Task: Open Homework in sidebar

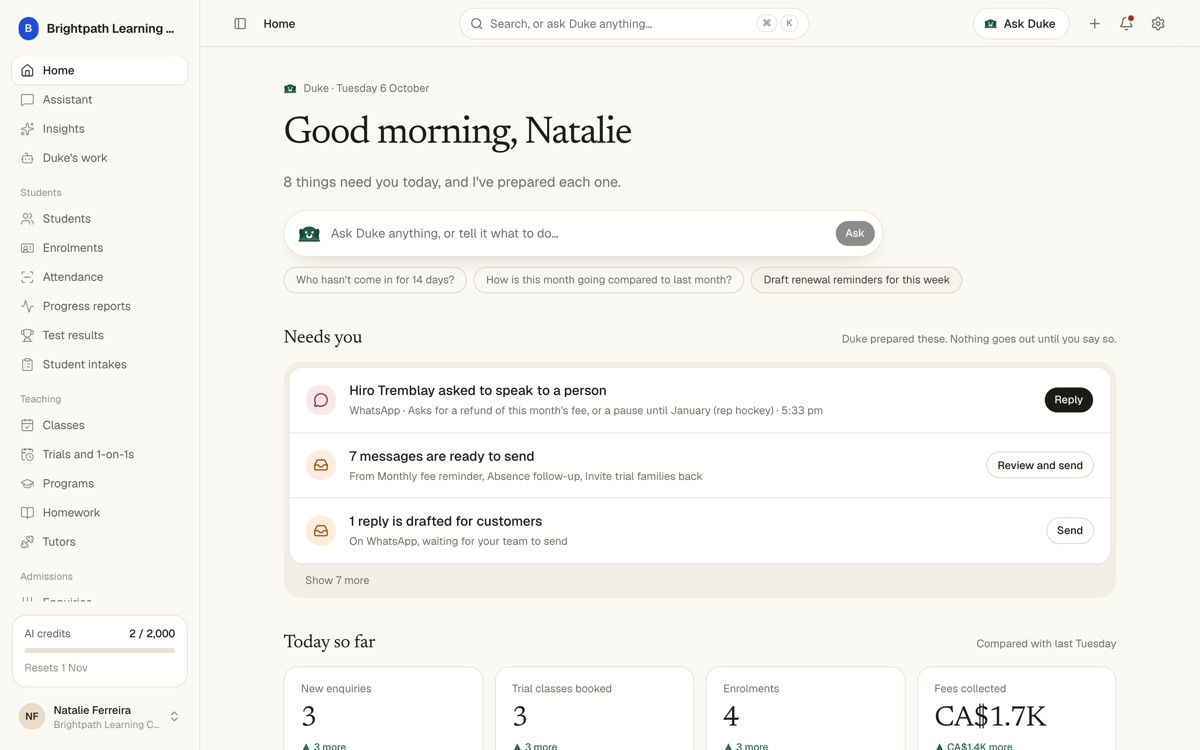Action: click(x=100, y=512)
